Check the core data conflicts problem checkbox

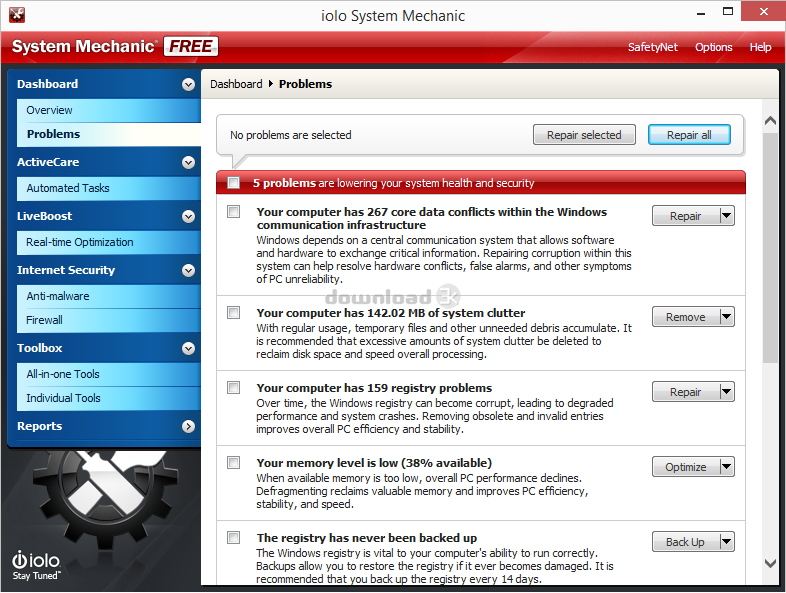coord(234,212)
